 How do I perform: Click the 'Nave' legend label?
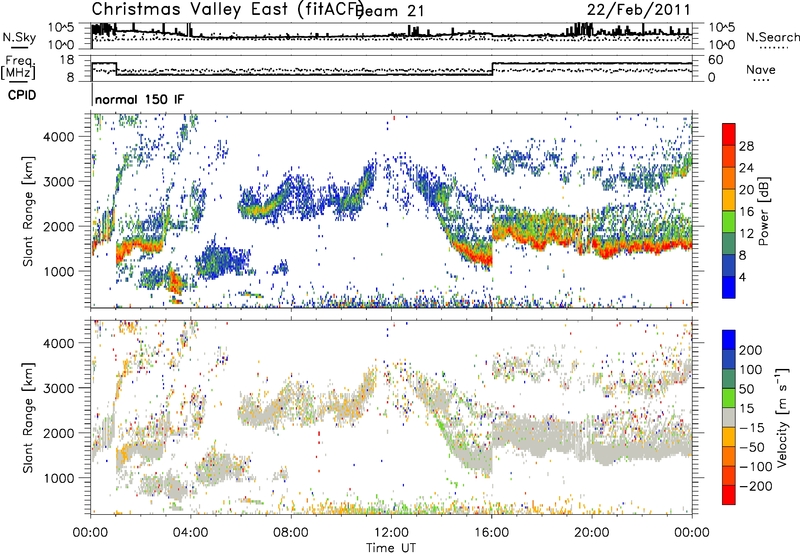coord(760,69)
